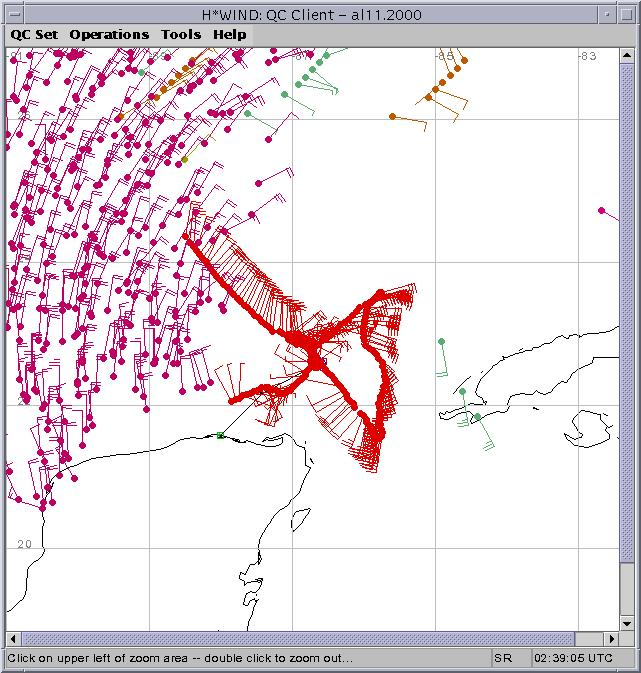Click the vertical scrollbar up arrow
641x673 pixels.
pos(627,56)
